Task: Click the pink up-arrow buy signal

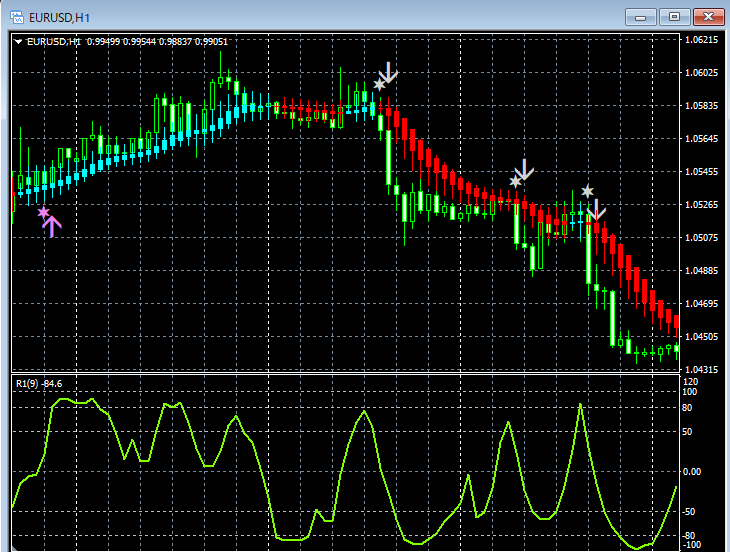Action: pyautogui.click(x=52, y=226)
